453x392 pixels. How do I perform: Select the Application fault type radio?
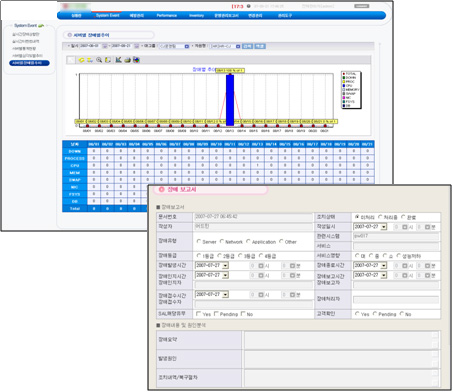248,241
